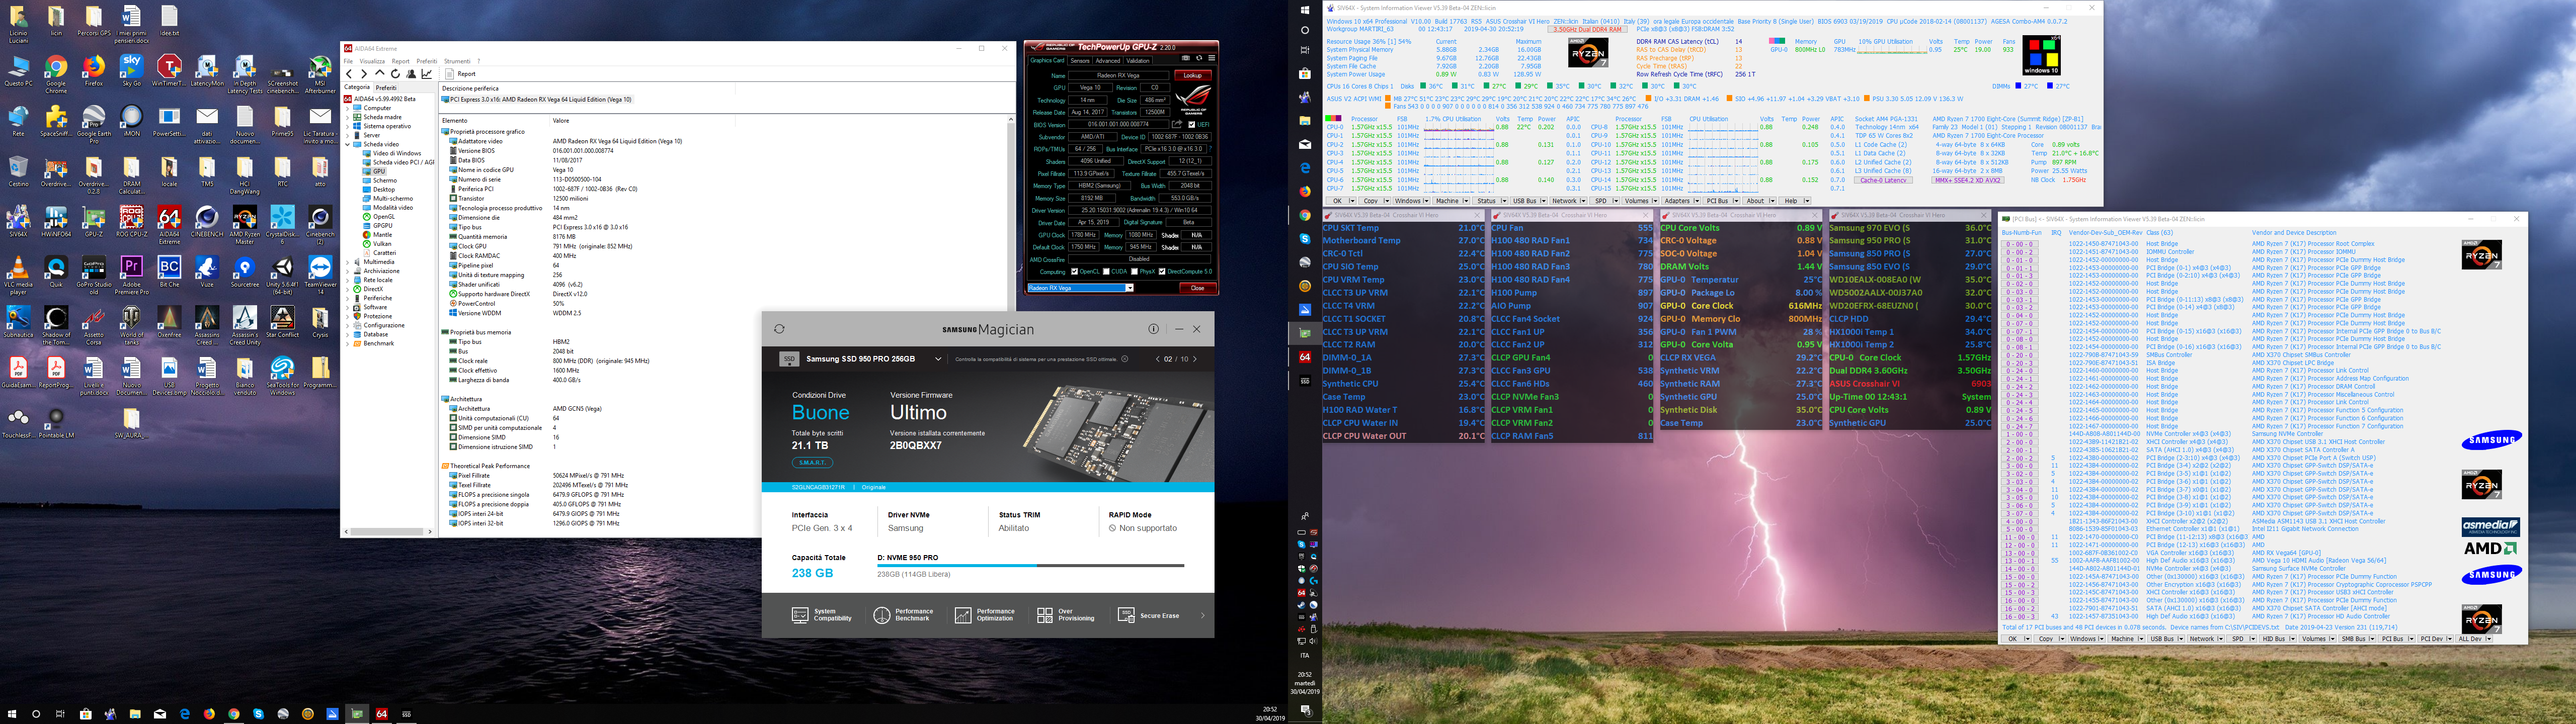Viewport: 2576px width, 724px height.
Task: Expand the Multimedia node in AIDA64 tree
Action: click(349, 262)
